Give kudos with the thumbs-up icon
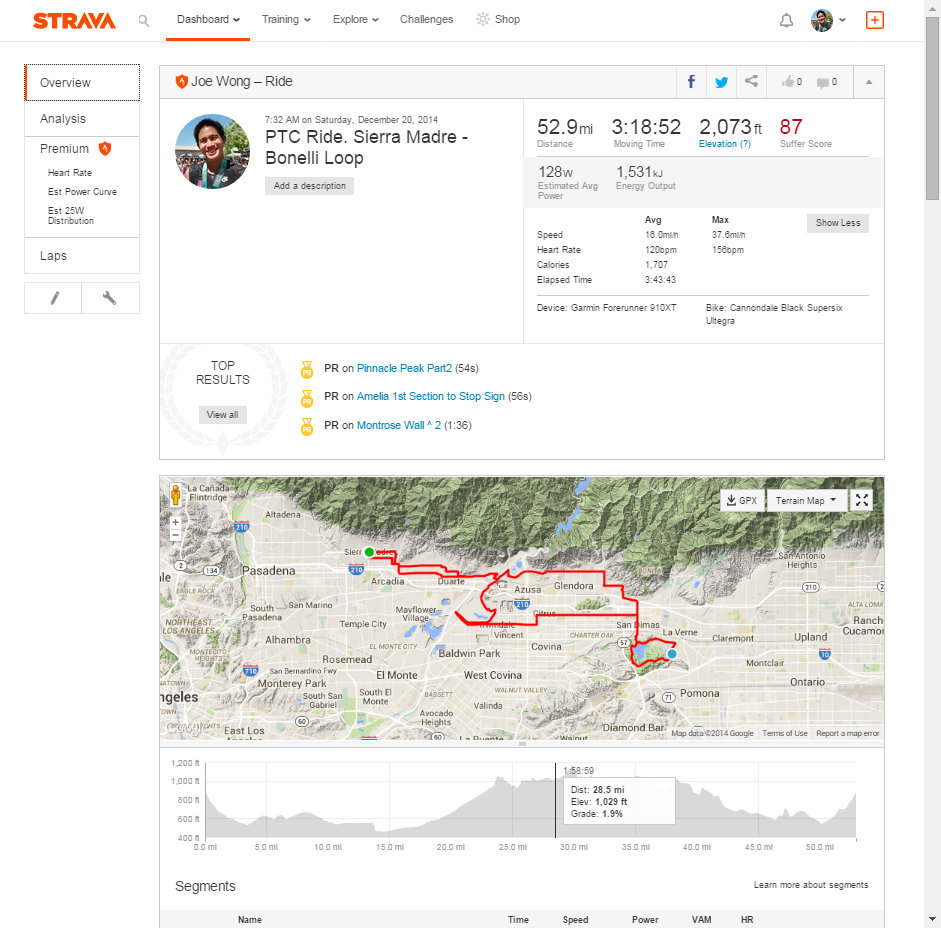This screenshot has height=928, width=941. pos(792,82)
